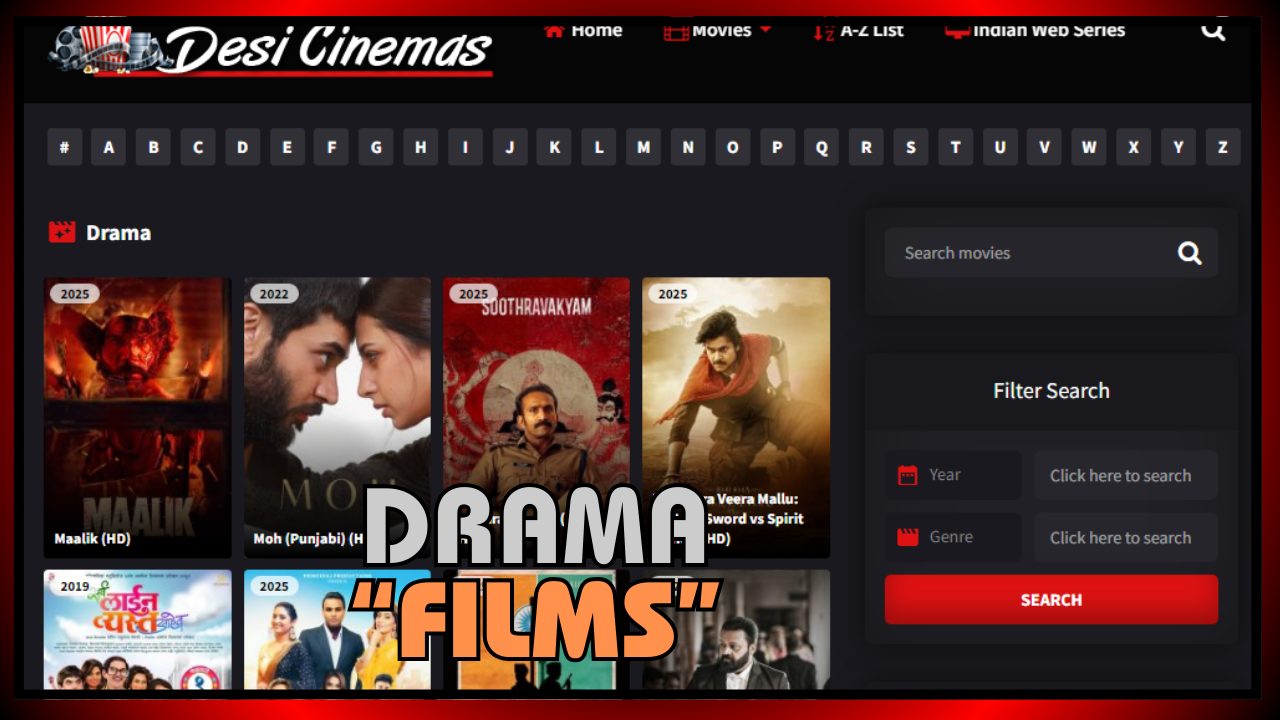This screenshot has width=1280, height=720.
Task: Click the home icon in the navigation bar
Action: (554, 30)
